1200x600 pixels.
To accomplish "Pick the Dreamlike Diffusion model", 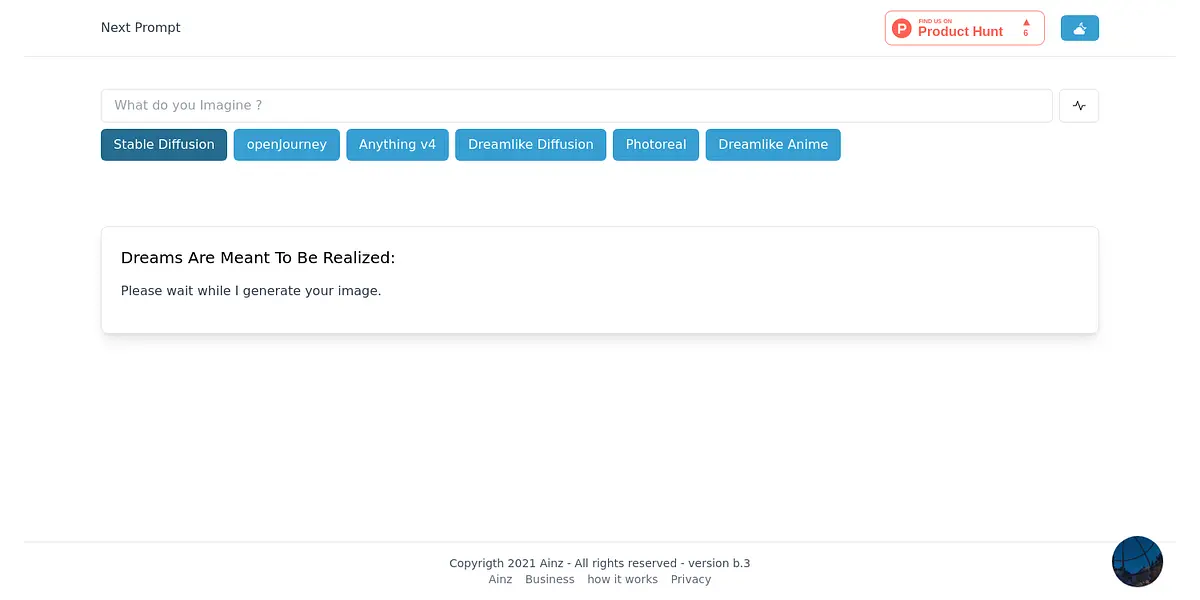I will (x=530, y=145).
